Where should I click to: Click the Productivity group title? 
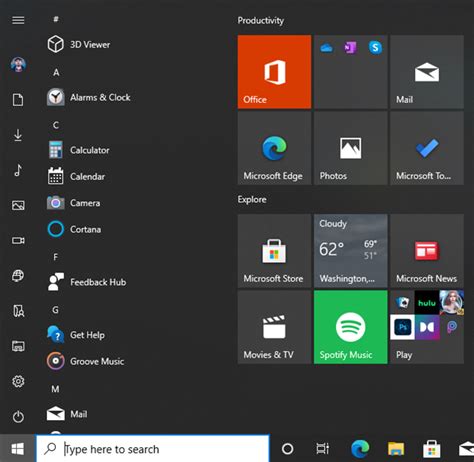261,21
